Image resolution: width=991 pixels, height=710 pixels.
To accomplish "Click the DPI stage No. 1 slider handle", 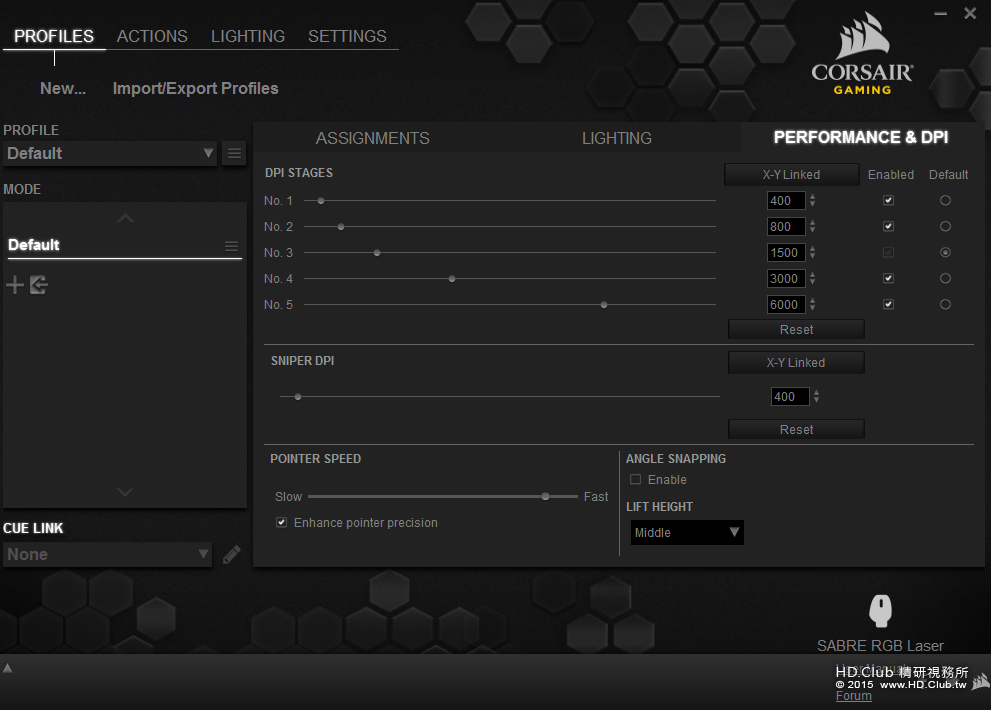I will 321,200.
